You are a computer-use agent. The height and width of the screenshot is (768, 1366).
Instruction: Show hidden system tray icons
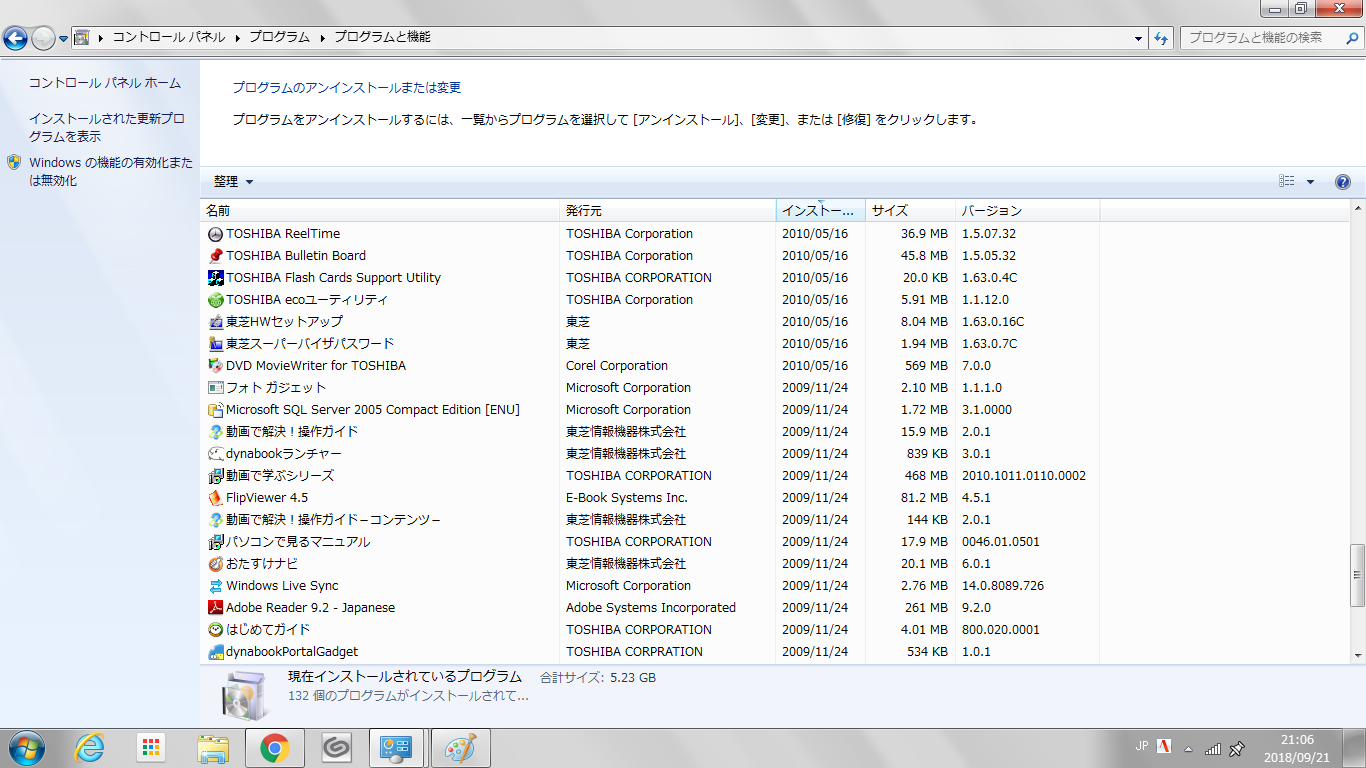1188,748
